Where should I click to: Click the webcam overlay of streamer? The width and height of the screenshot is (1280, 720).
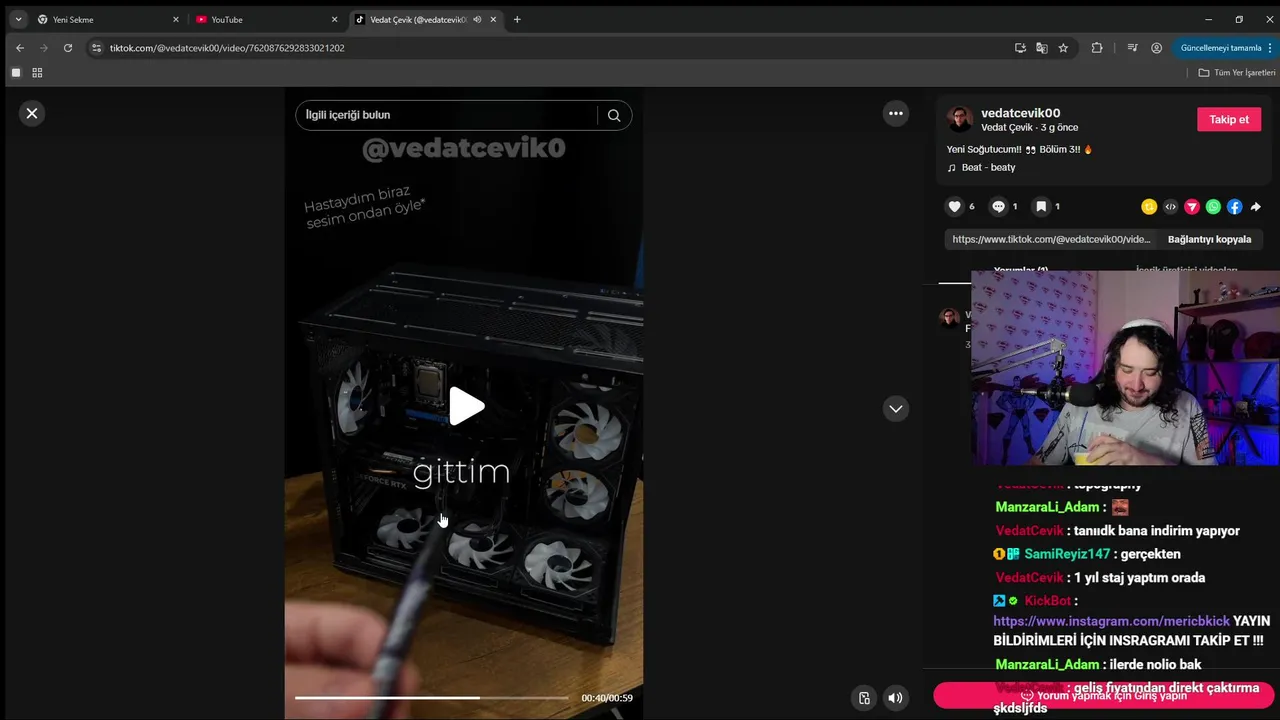[1125, 367]
